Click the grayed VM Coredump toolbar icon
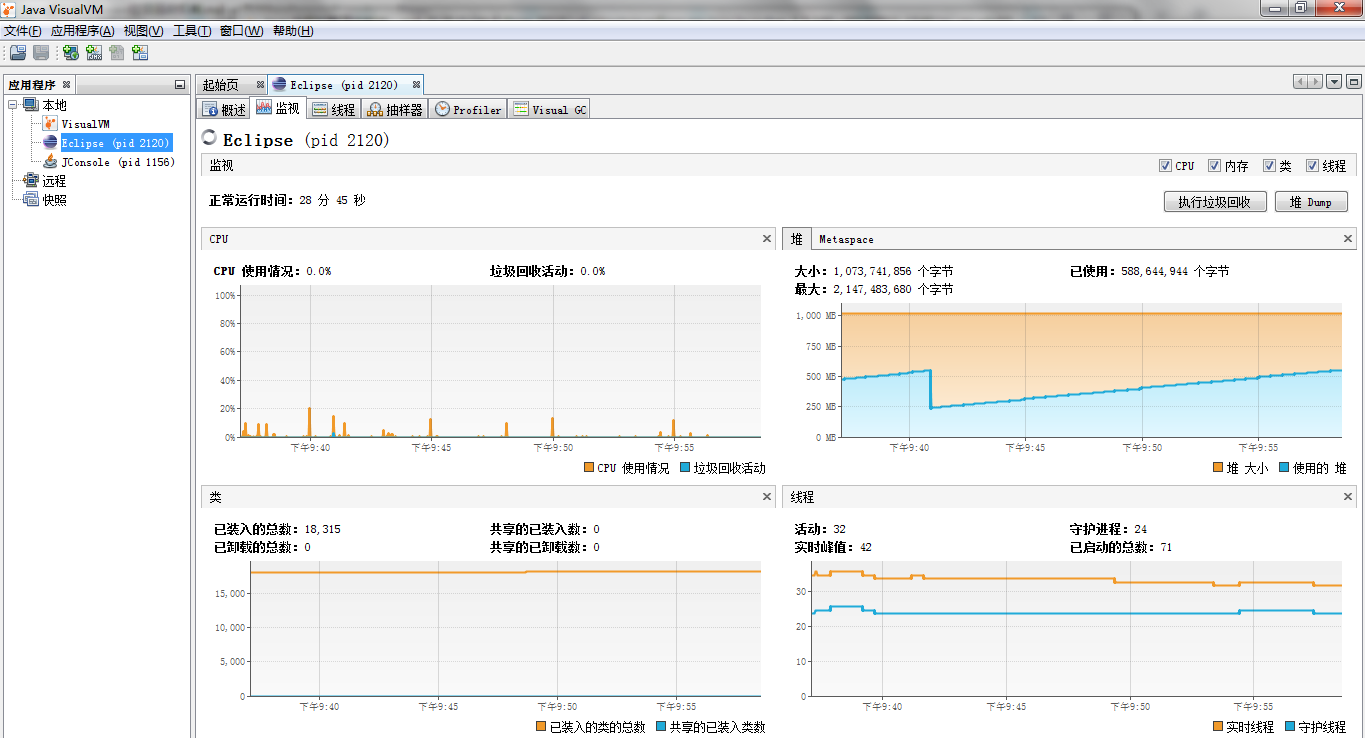This screenshot has height=738, width=1365. click(x=117, y=53)
